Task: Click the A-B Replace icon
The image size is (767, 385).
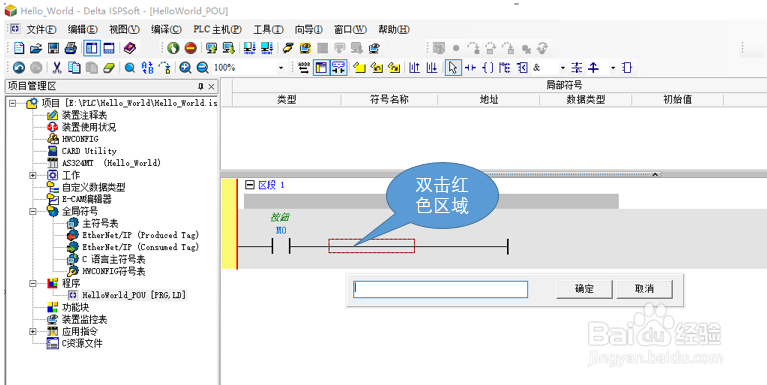Action: coord(147,68)
